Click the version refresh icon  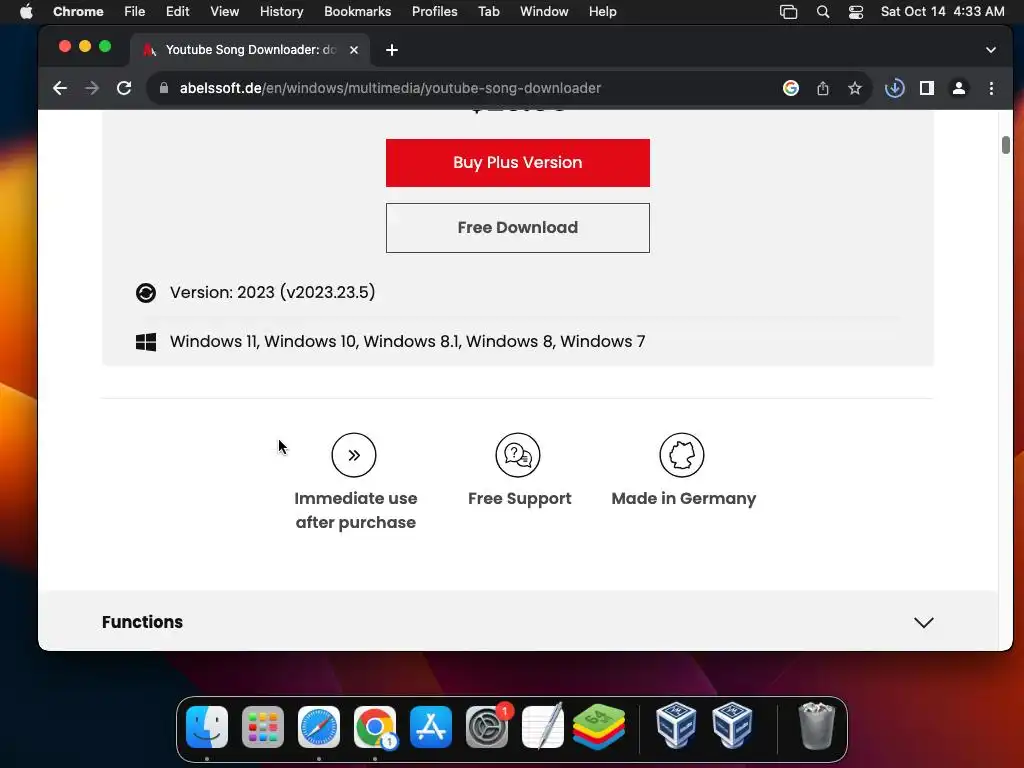146,293
